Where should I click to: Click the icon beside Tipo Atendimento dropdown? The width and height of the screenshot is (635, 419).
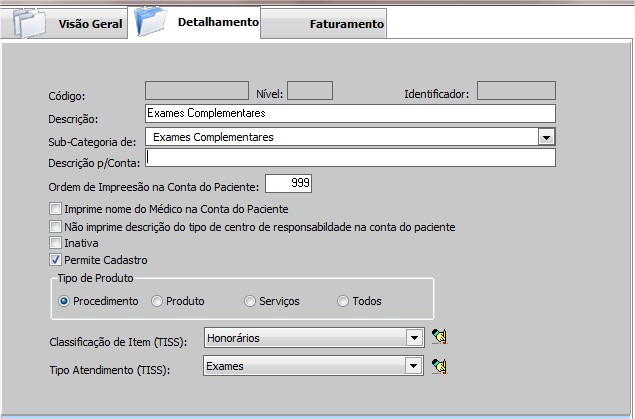click(x=439, y=366)
